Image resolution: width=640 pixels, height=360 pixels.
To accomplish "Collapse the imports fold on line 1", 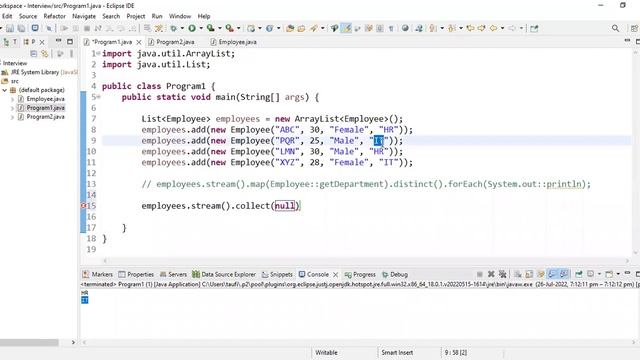I will pos(99,53).
